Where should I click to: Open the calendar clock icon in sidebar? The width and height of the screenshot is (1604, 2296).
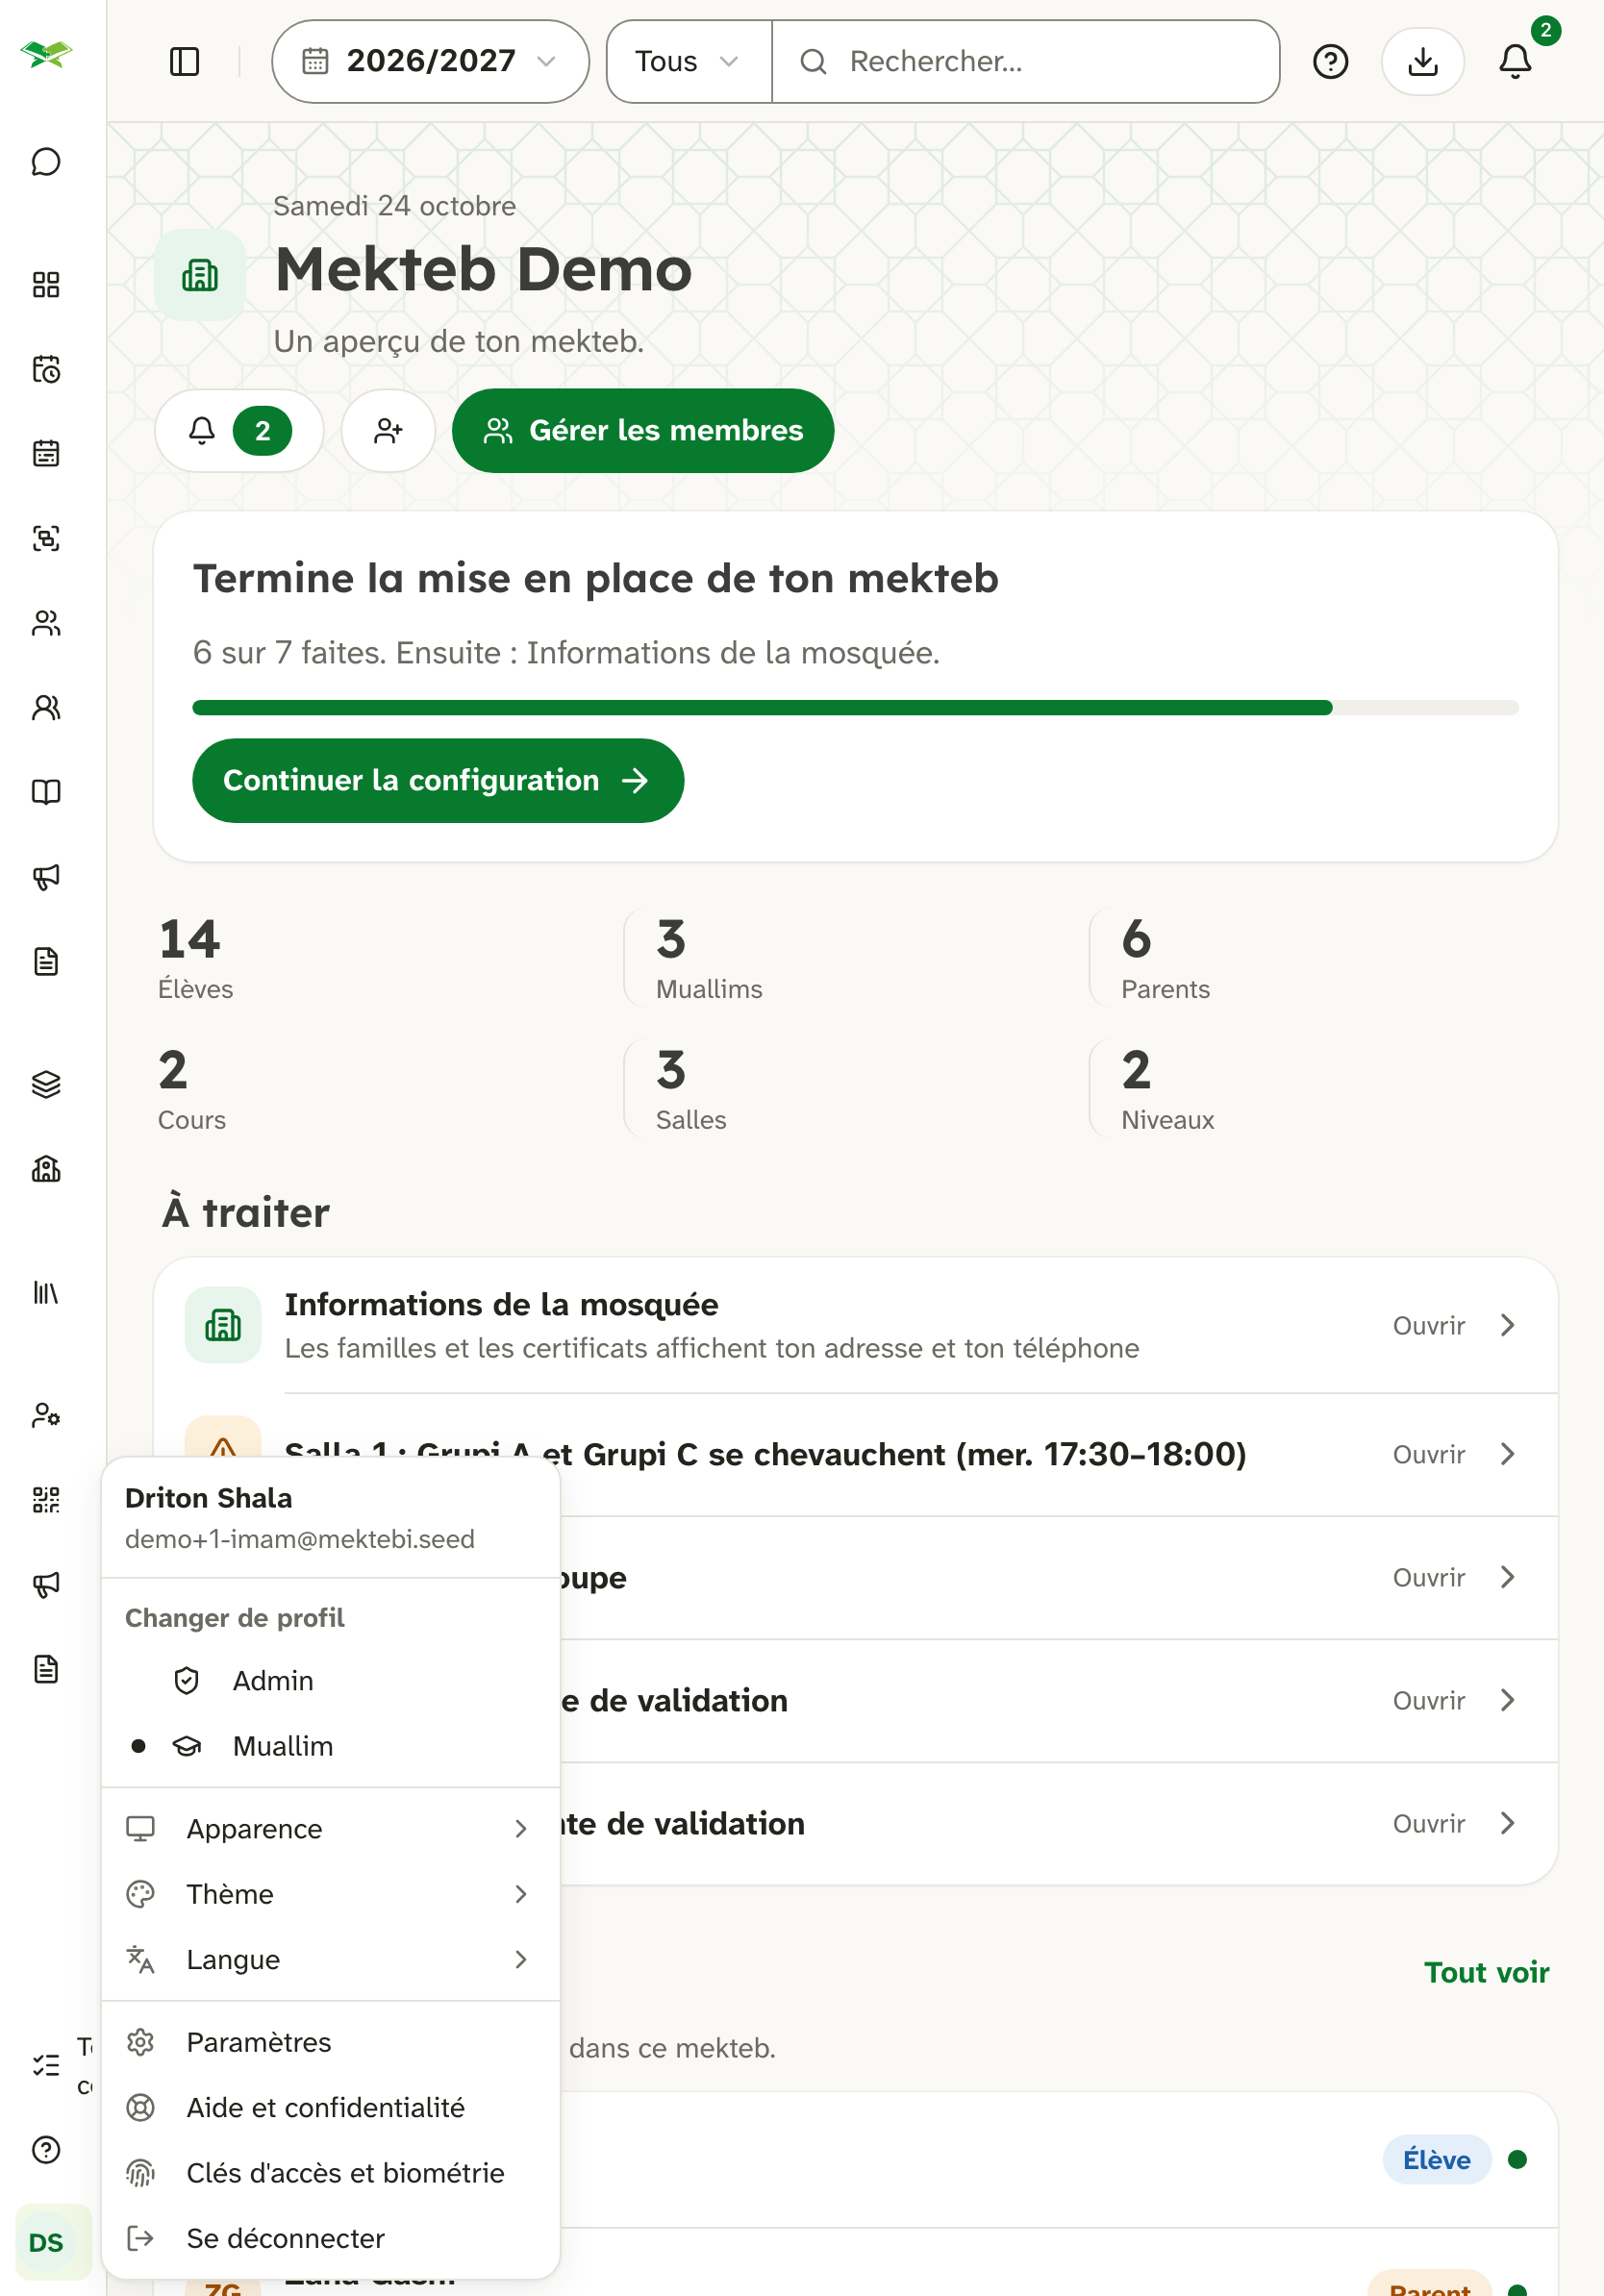46,370
